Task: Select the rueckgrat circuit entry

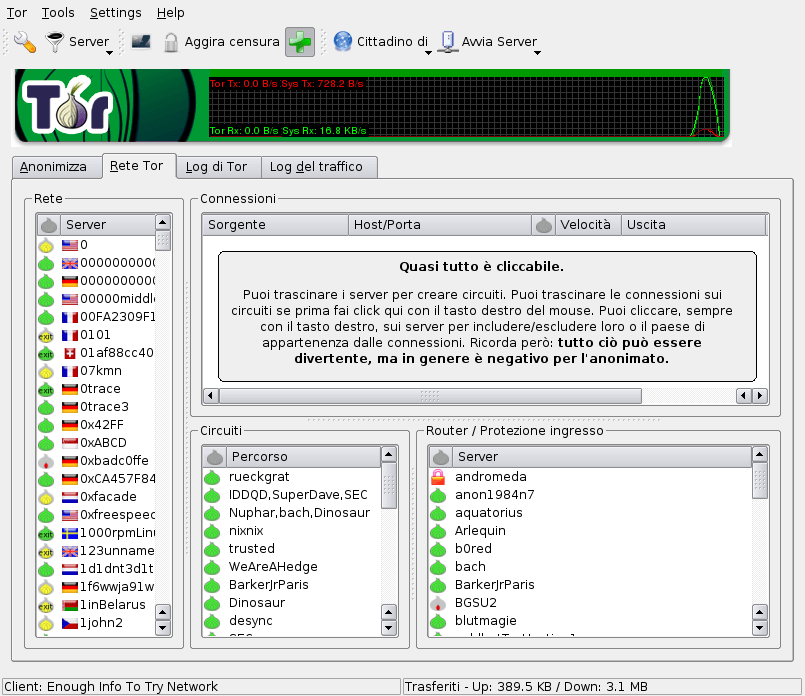Action: 258,477
